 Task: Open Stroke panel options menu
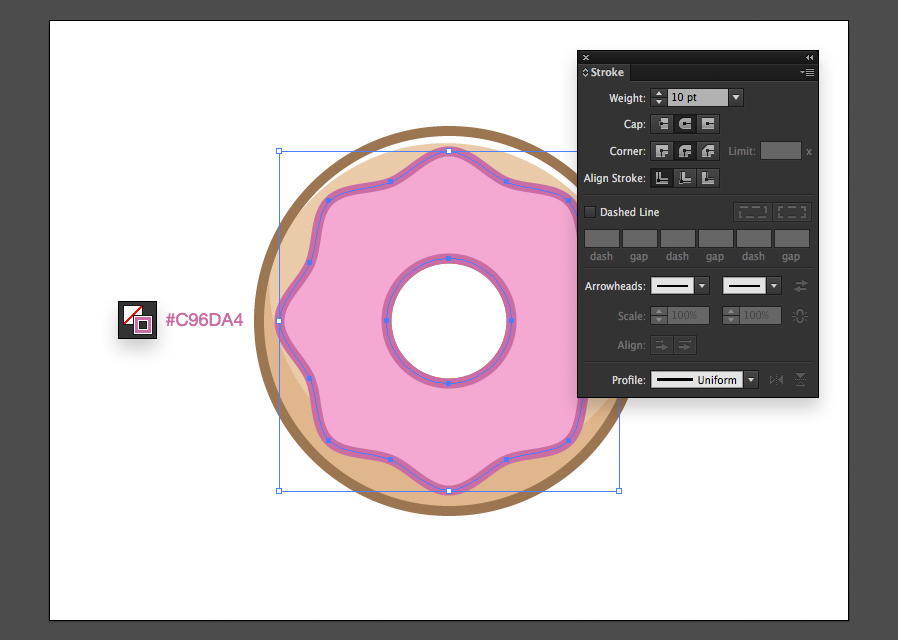(808, 73)
